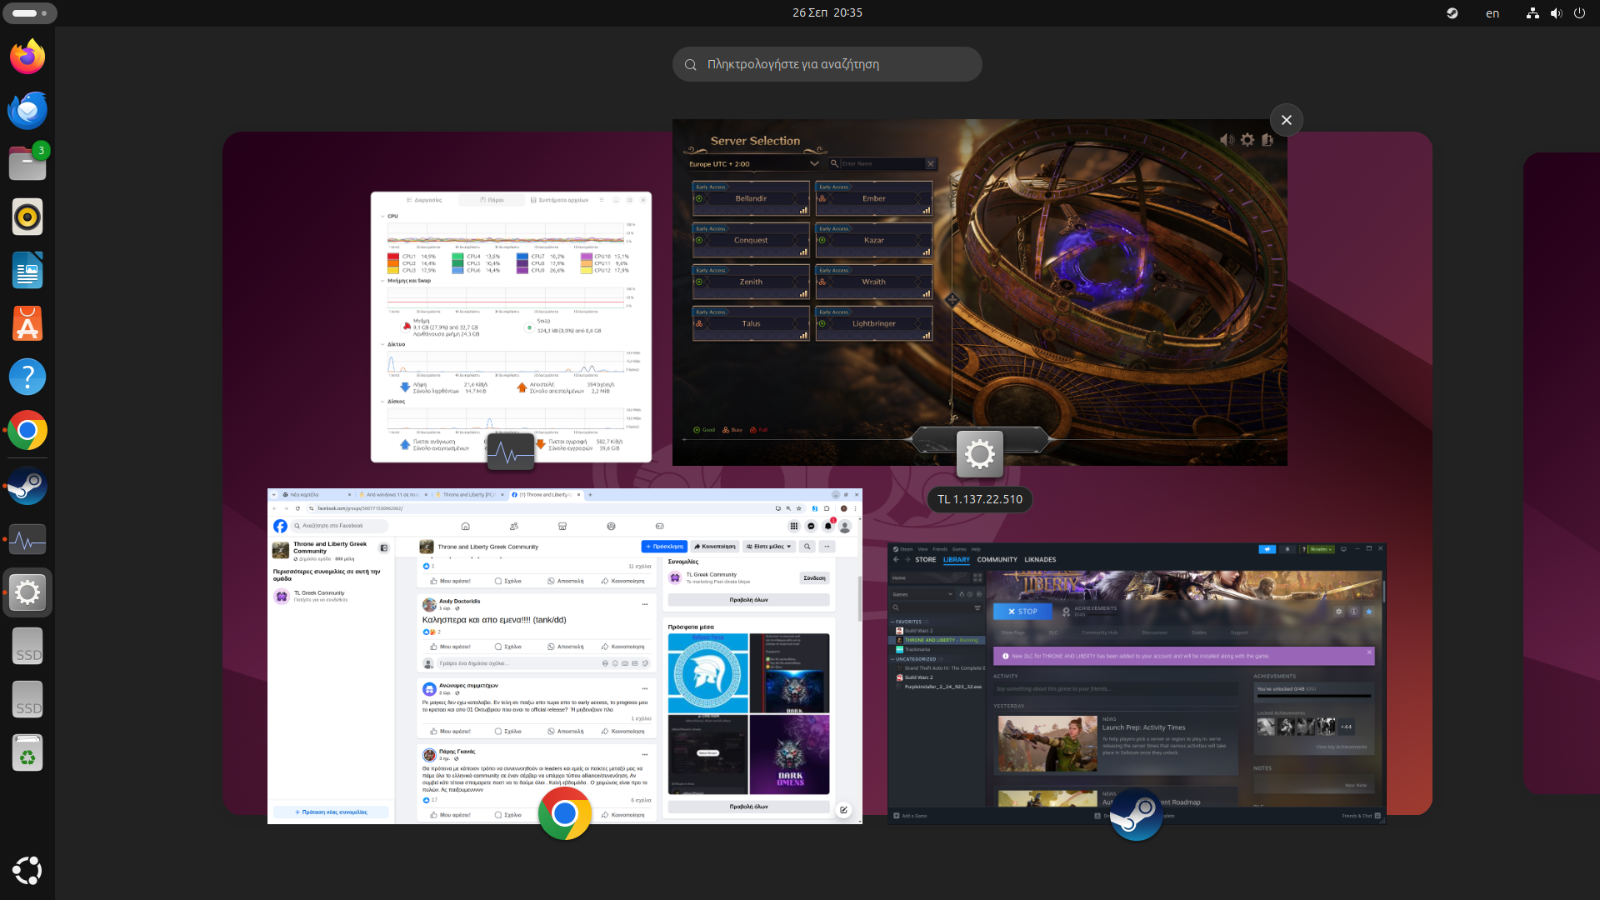Image resolution: width=1600 pixels, height=900 pixels.
Task: Open the Help dock icon
Action: coord(28,377)
